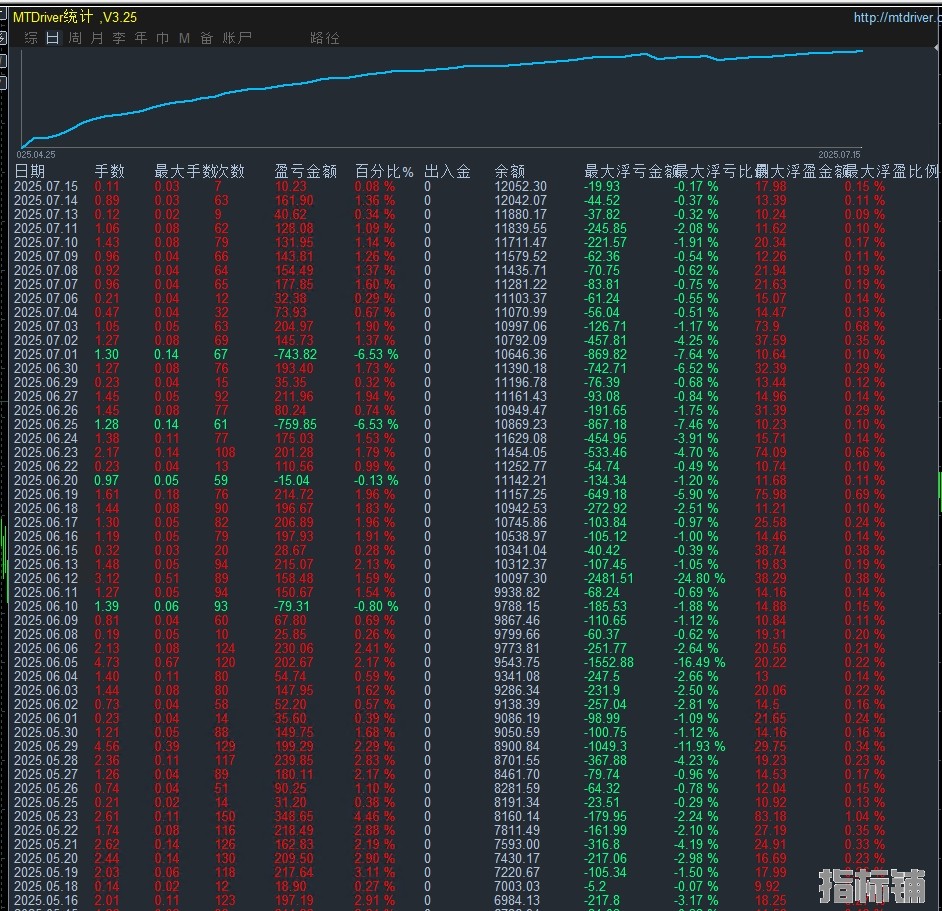Click the 百分比% column header

[x=384, y=172]
